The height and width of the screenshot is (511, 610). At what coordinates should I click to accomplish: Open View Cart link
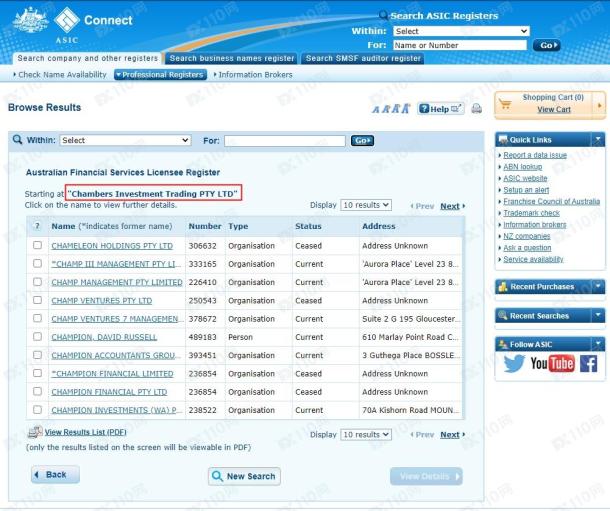pos(554,109)
